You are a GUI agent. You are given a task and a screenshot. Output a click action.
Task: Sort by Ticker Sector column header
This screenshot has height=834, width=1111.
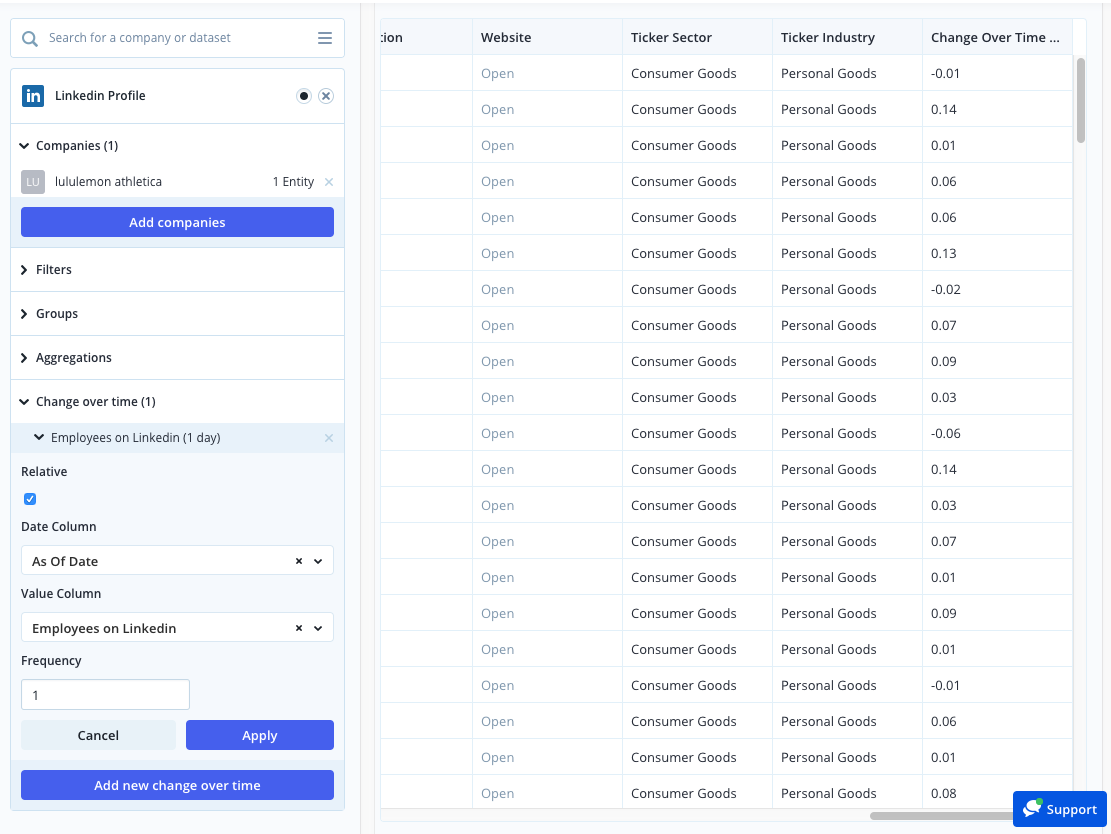[697, 38]
